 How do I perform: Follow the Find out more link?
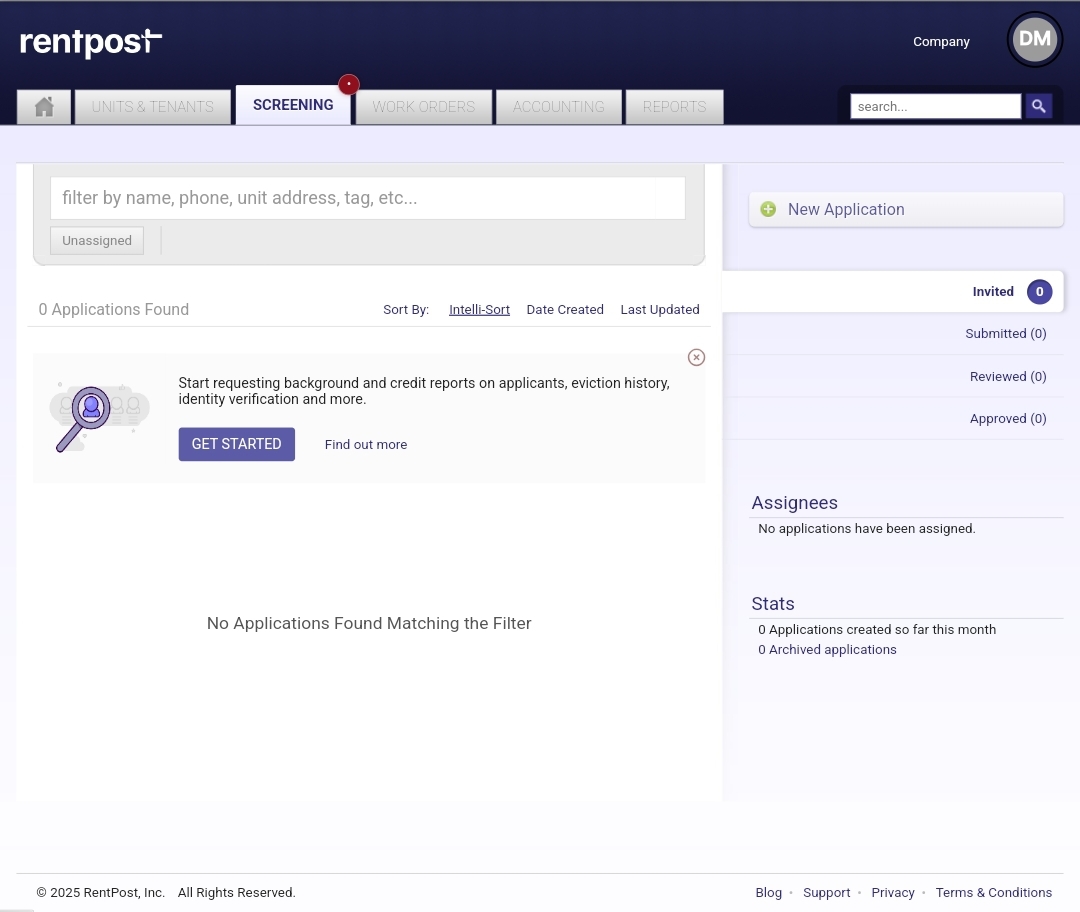pos(366,445)
